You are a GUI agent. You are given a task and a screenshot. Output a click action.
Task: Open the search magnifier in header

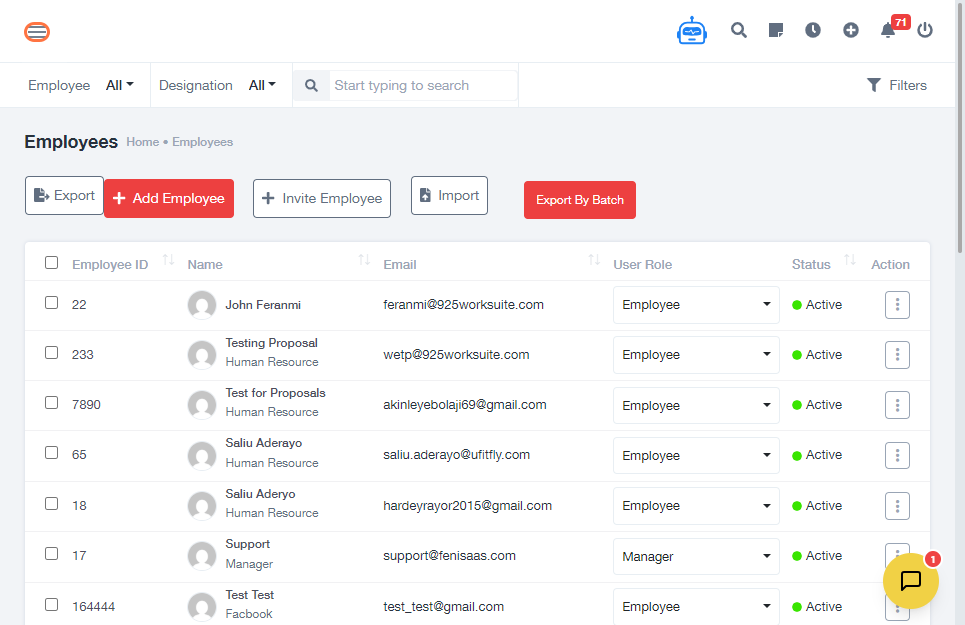(739, 30)
